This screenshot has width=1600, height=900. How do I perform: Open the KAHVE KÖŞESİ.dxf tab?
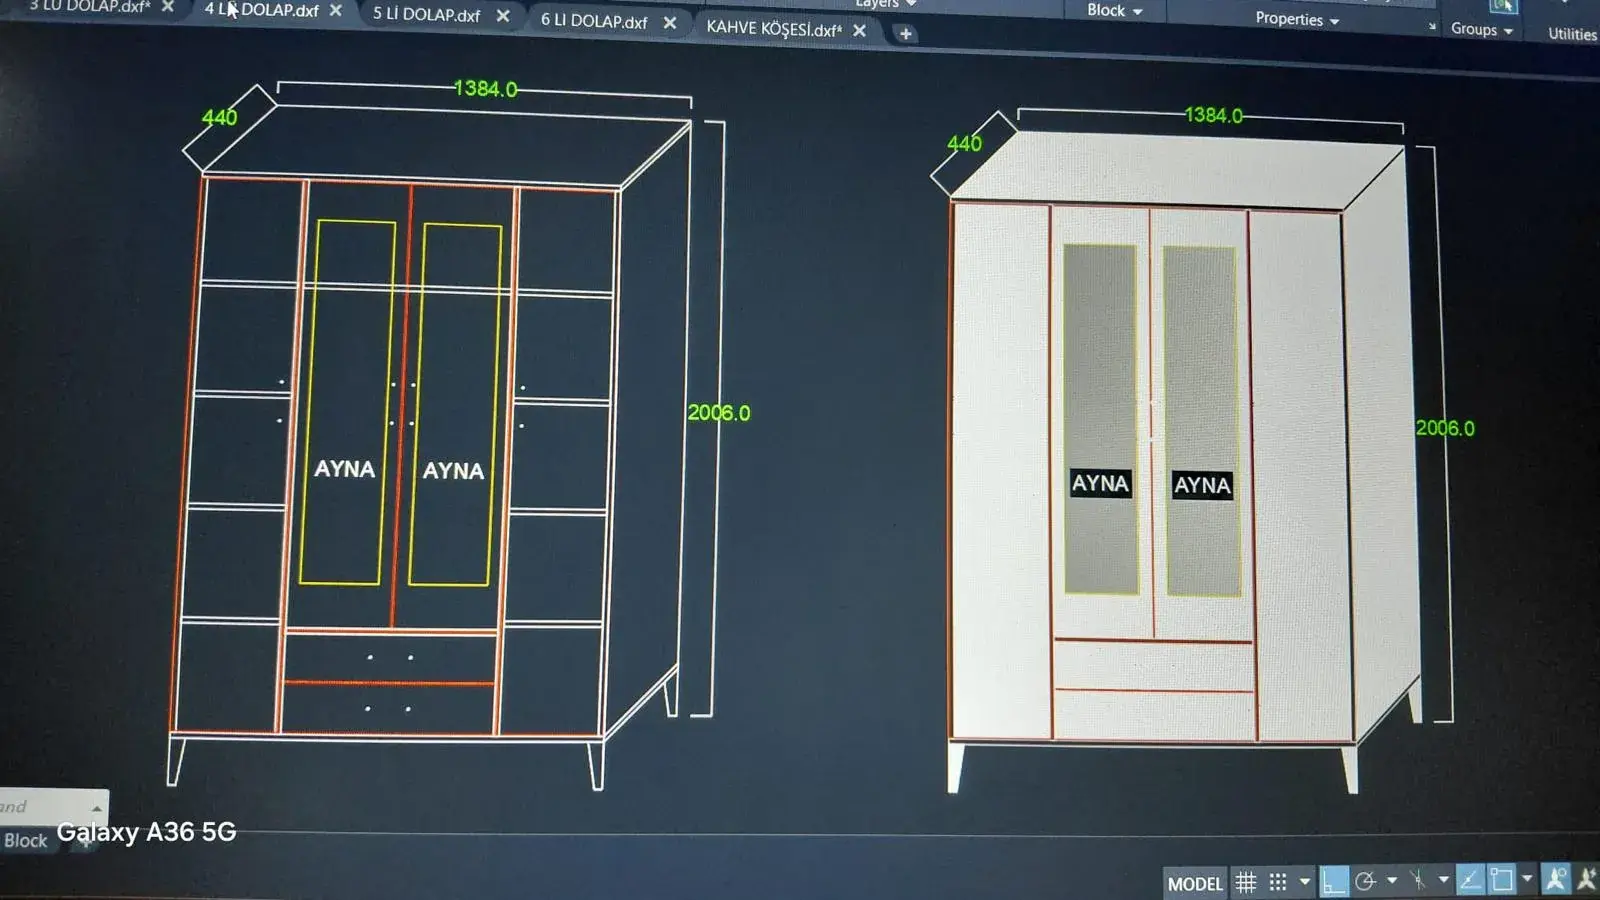pos(774,28)
